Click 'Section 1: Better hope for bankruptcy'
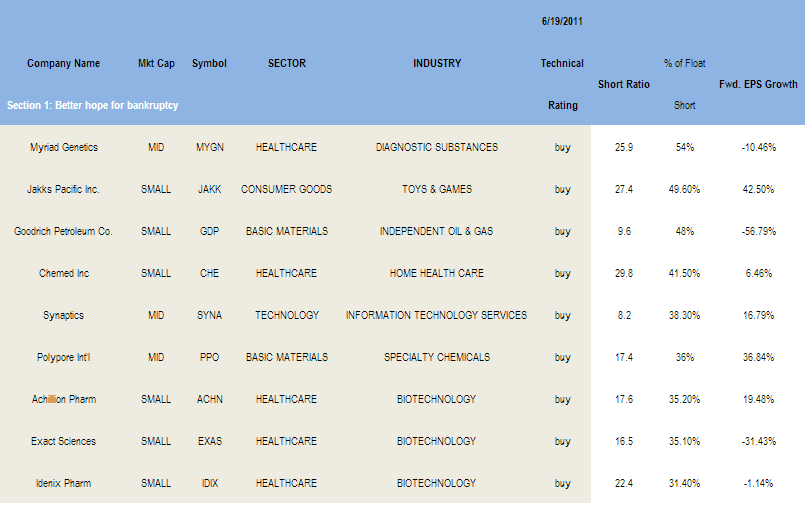The width and height of the screenshot is (806, 507). click(93, 105)
